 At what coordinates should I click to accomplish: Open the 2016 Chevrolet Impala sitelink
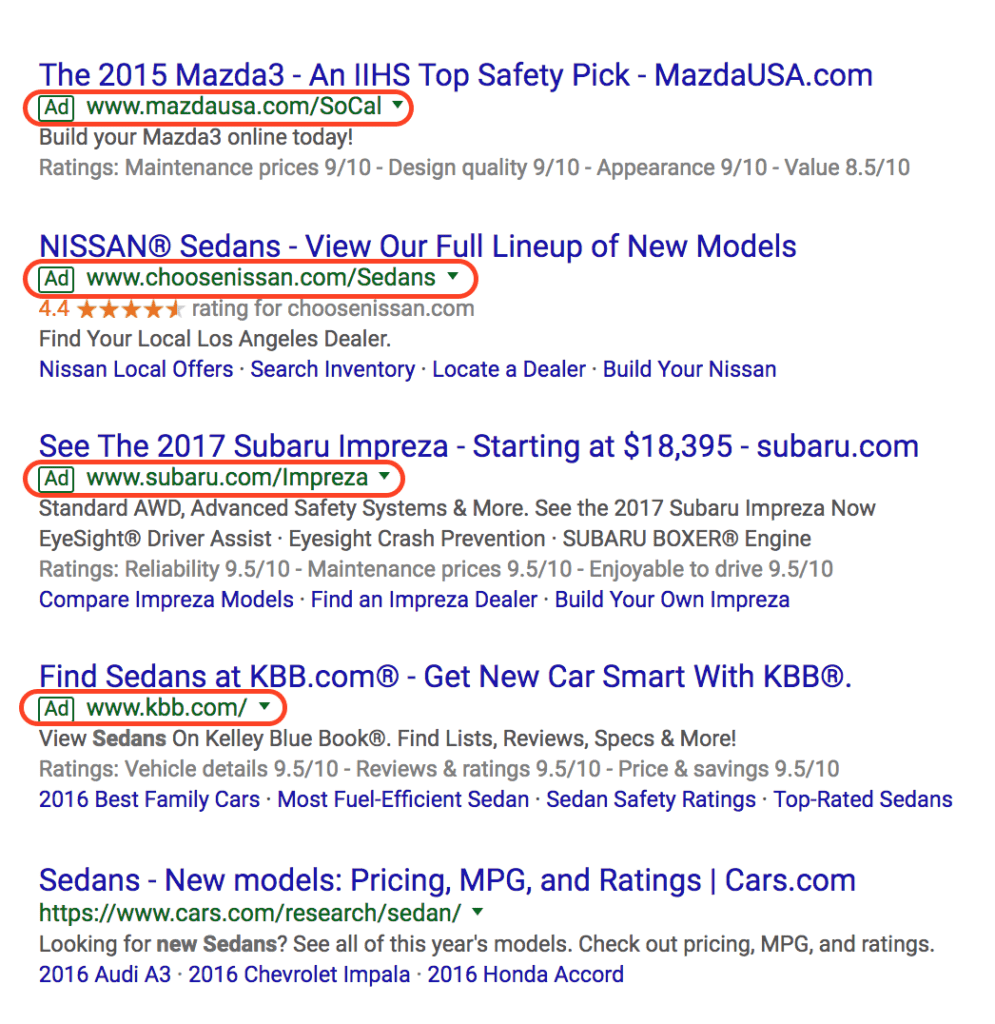[300, 975]
